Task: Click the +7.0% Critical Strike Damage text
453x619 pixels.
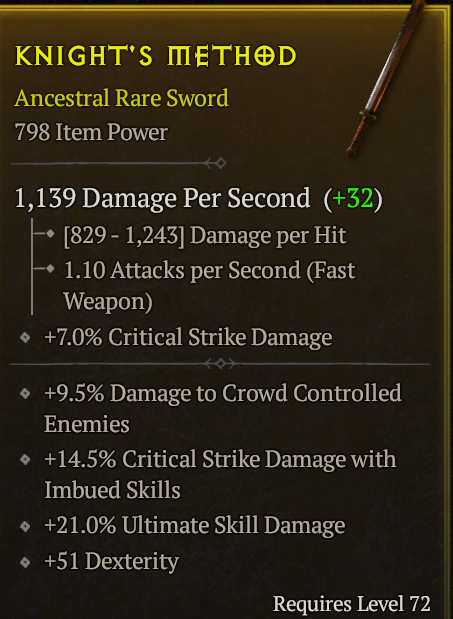Action: click(x=188, y=338)
